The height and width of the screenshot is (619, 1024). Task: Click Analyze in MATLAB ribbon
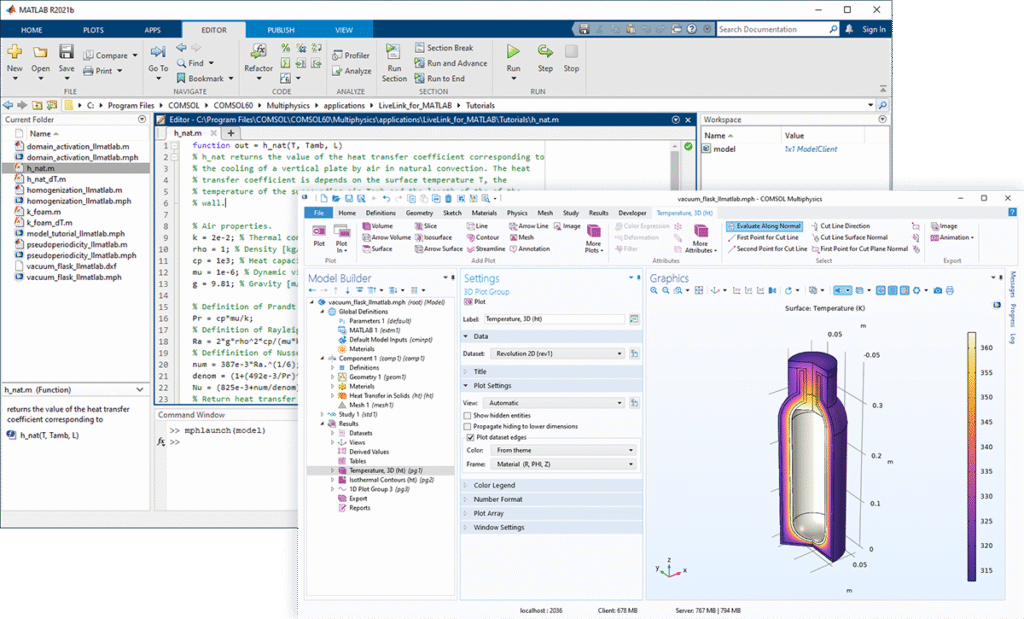coord(351,71)
